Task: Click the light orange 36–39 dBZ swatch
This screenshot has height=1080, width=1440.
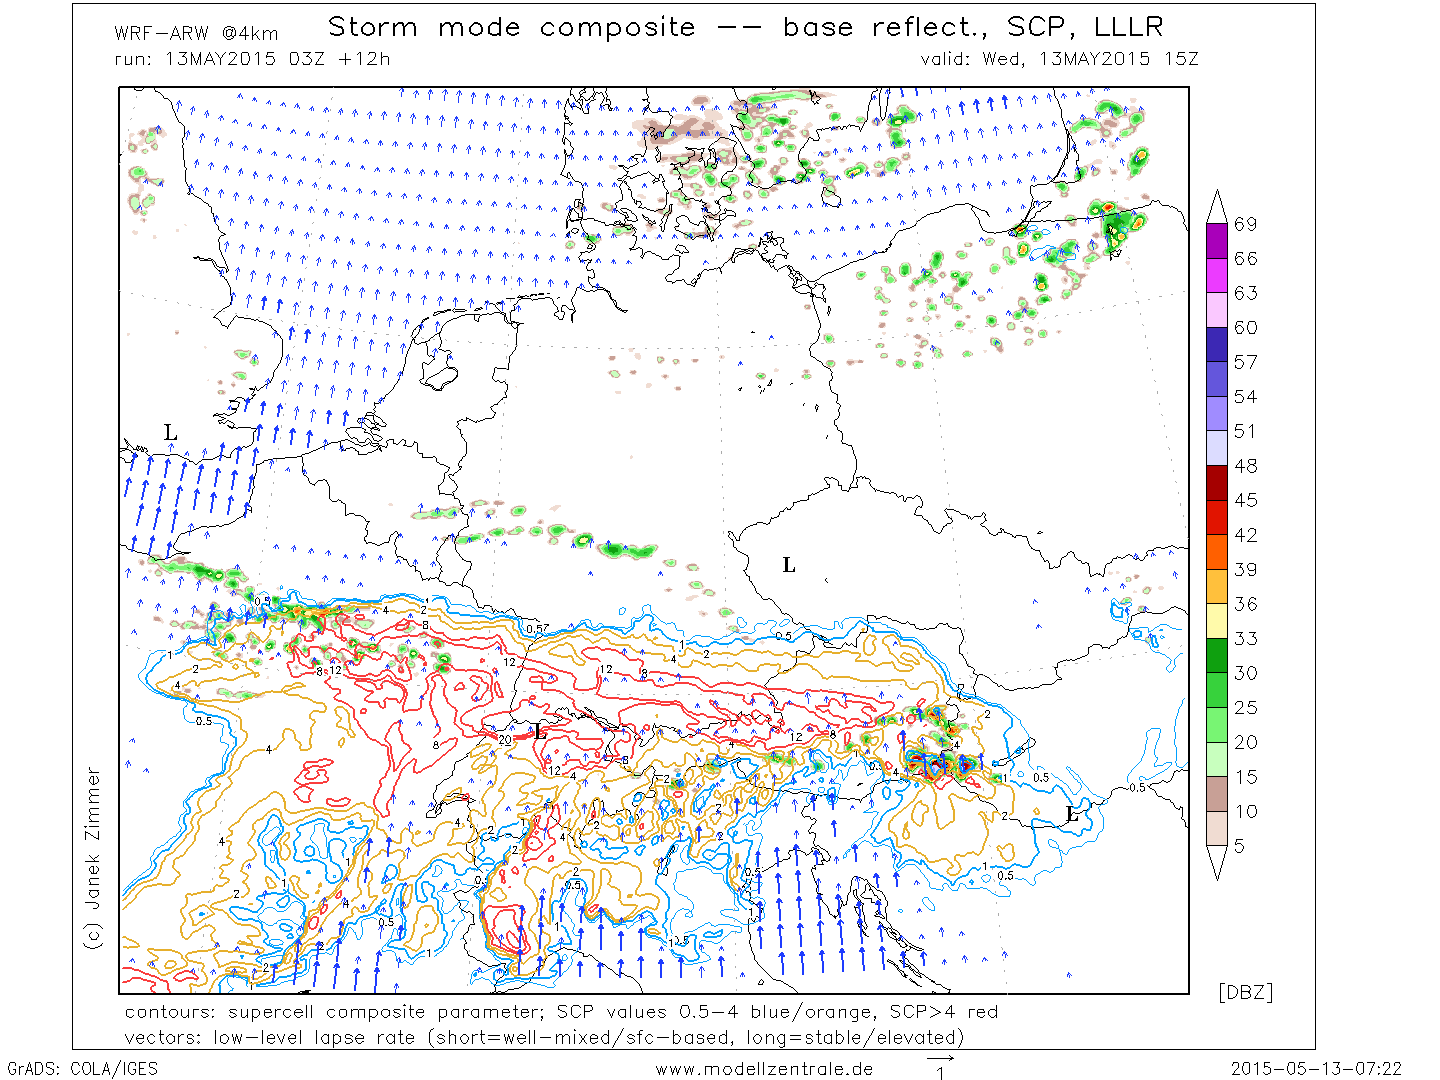Action: pos(1217,587)
